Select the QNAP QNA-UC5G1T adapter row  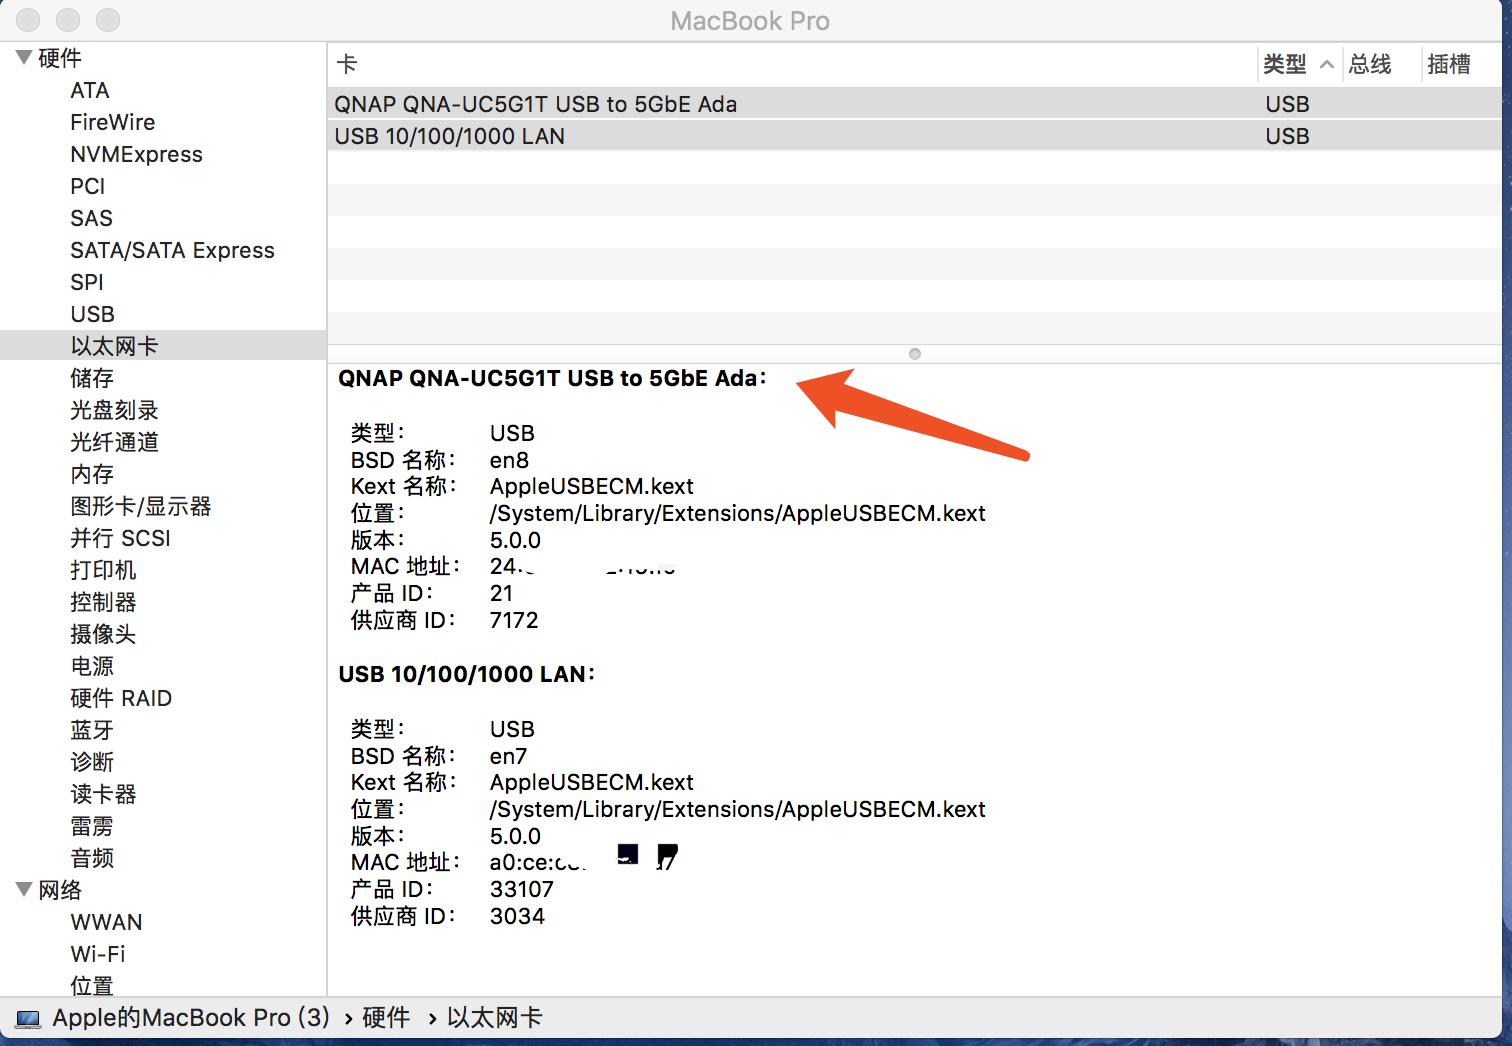tap(537, 104)
